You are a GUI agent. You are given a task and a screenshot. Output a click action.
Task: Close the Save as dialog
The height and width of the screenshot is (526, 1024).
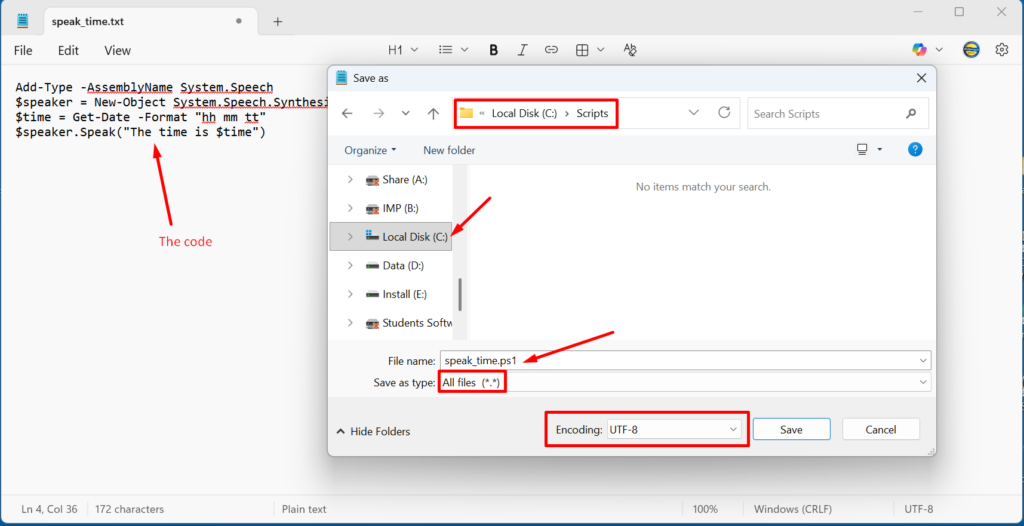(x=921, y=78)
